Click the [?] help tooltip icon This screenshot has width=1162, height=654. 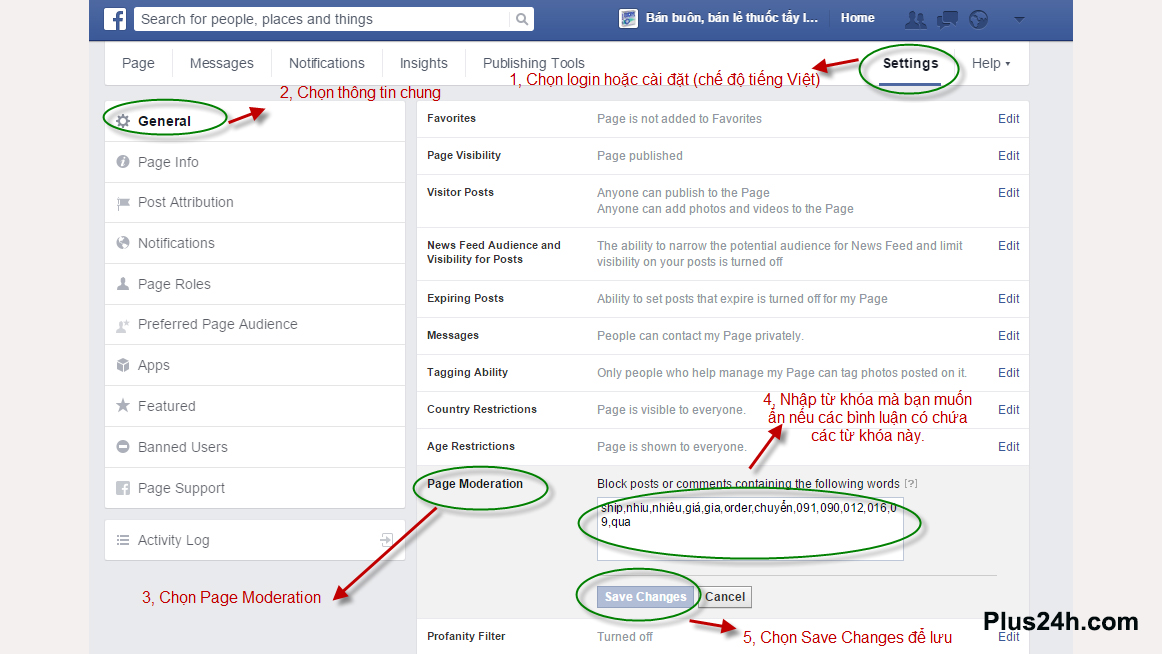[911, 484]
